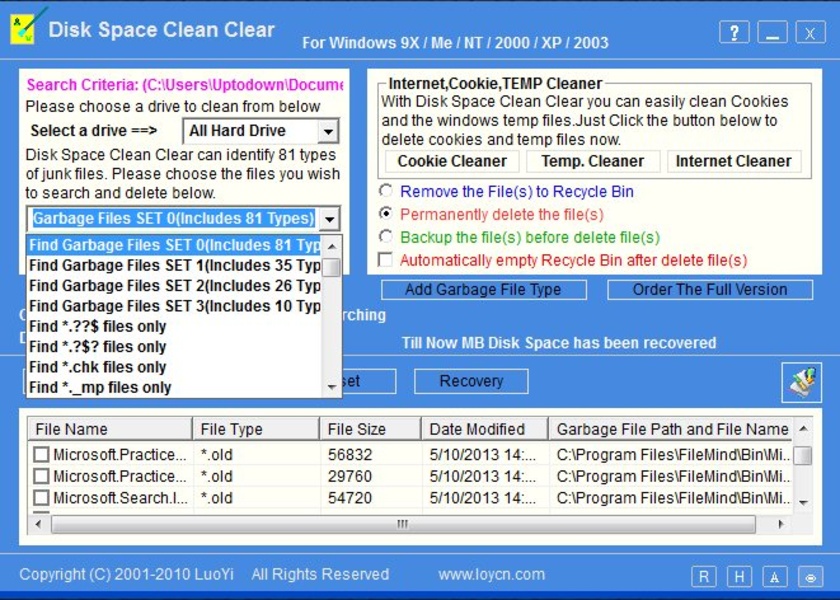Click the H button in footer

(x=739, y=577)
